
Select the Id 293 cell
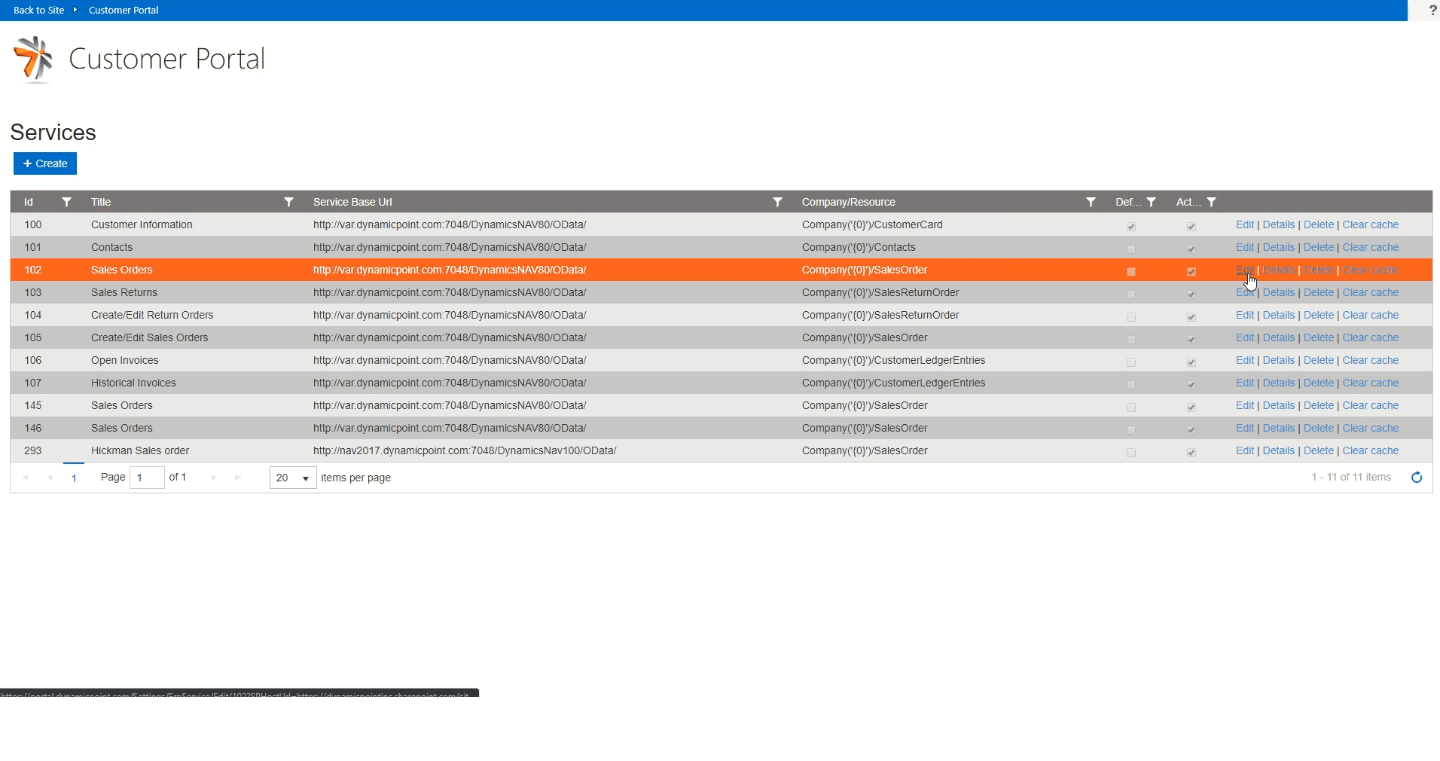coord(33,451)
